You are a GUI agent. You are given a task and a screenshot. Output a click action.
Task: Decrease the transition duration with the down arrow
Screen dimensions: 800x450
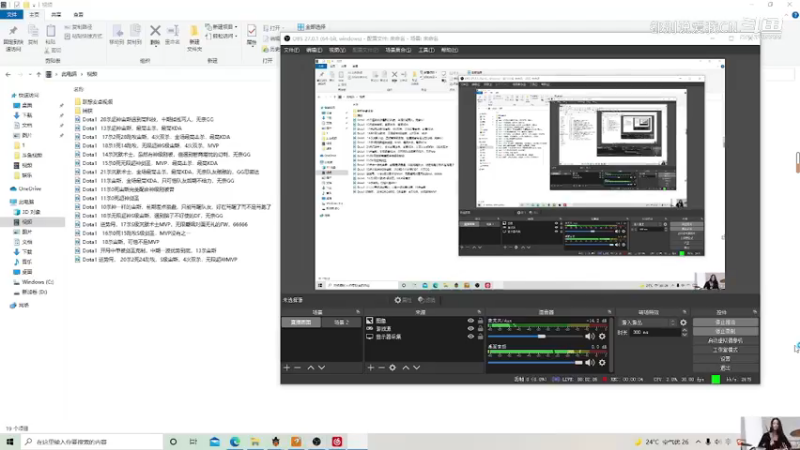coord(684,334)
